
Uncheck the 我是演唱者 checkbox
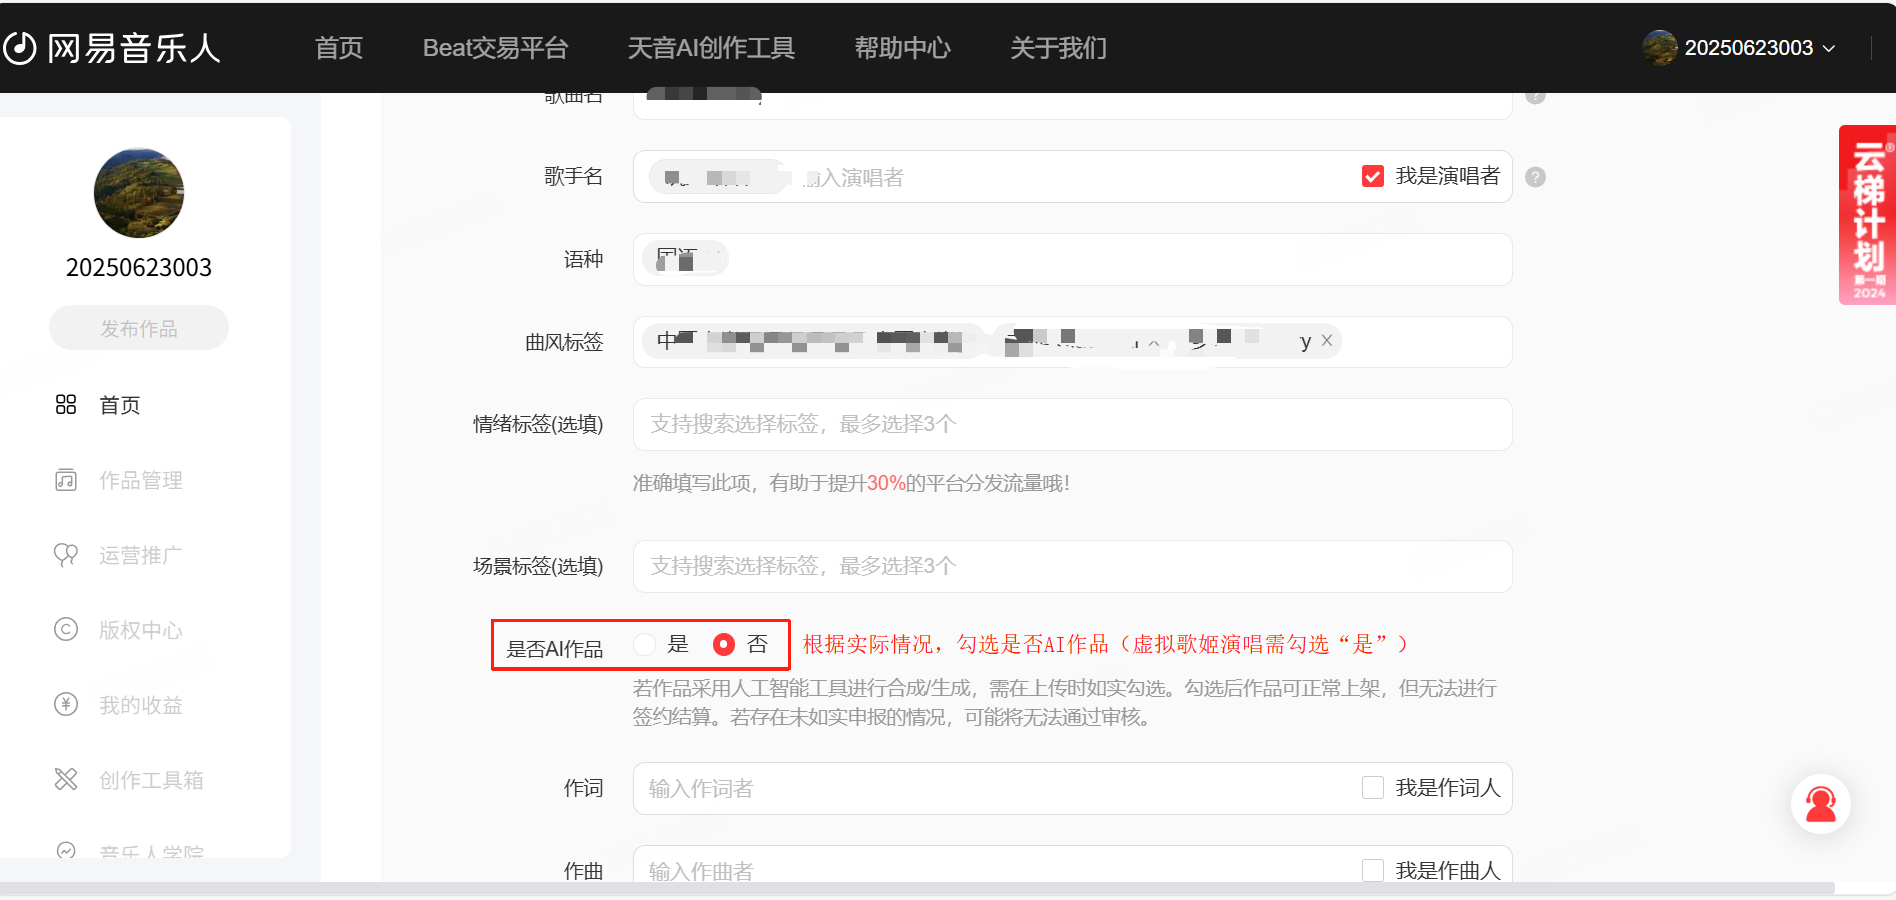pyautogui.click(x=1373, y=177)
